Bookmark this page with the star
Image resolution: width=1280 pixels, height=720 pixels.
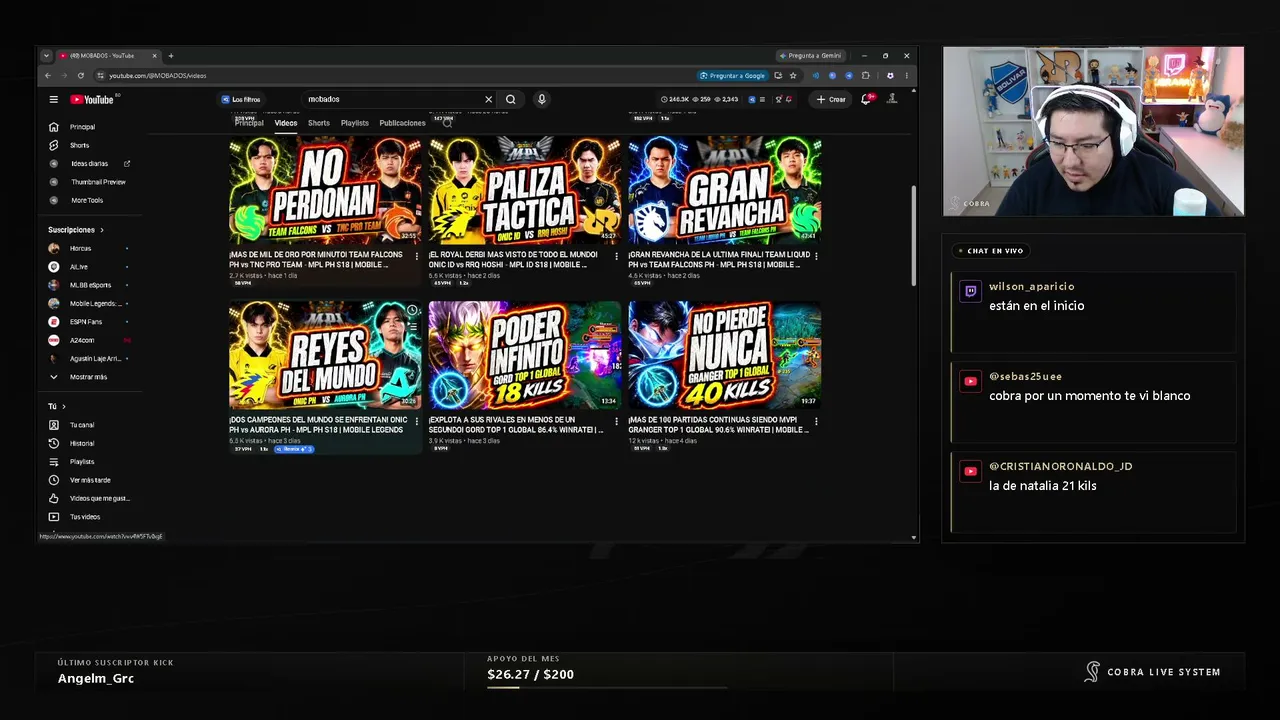click(x=793, y=75)
